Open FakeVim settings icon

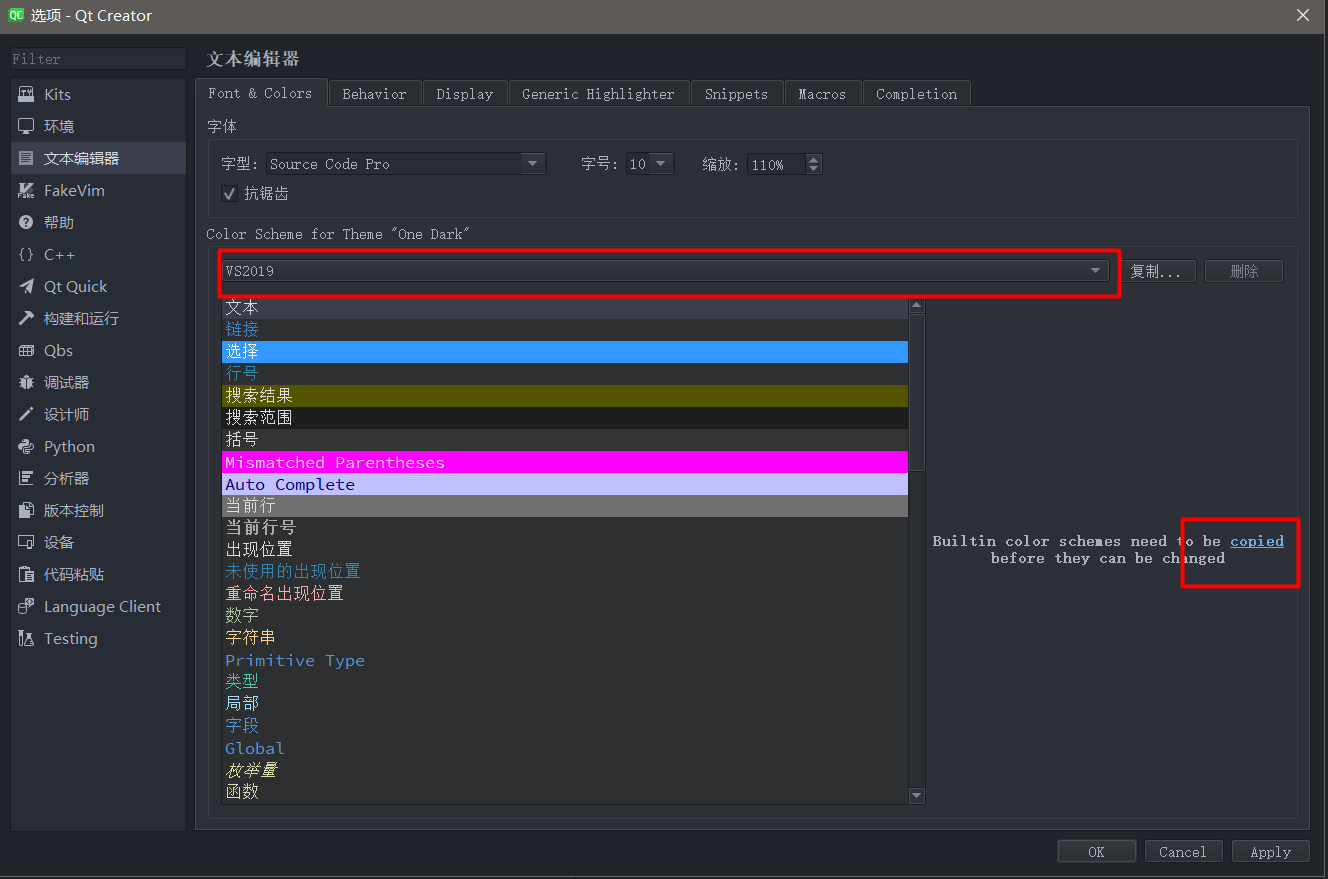pyautogui.click(x=26, y=190)
